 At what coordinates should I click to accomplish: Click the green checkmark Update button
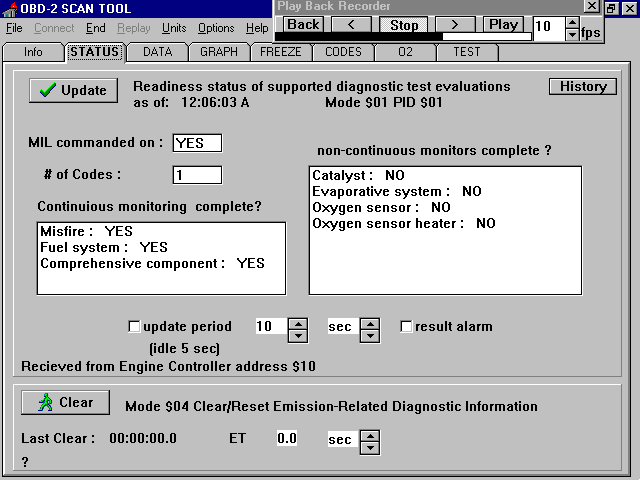click(73, 90)
